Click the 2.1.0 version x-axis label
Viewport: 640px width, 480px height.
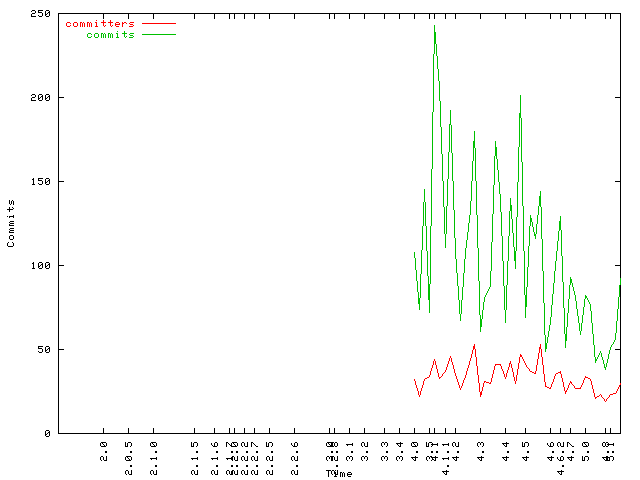[x=154, y=452]
